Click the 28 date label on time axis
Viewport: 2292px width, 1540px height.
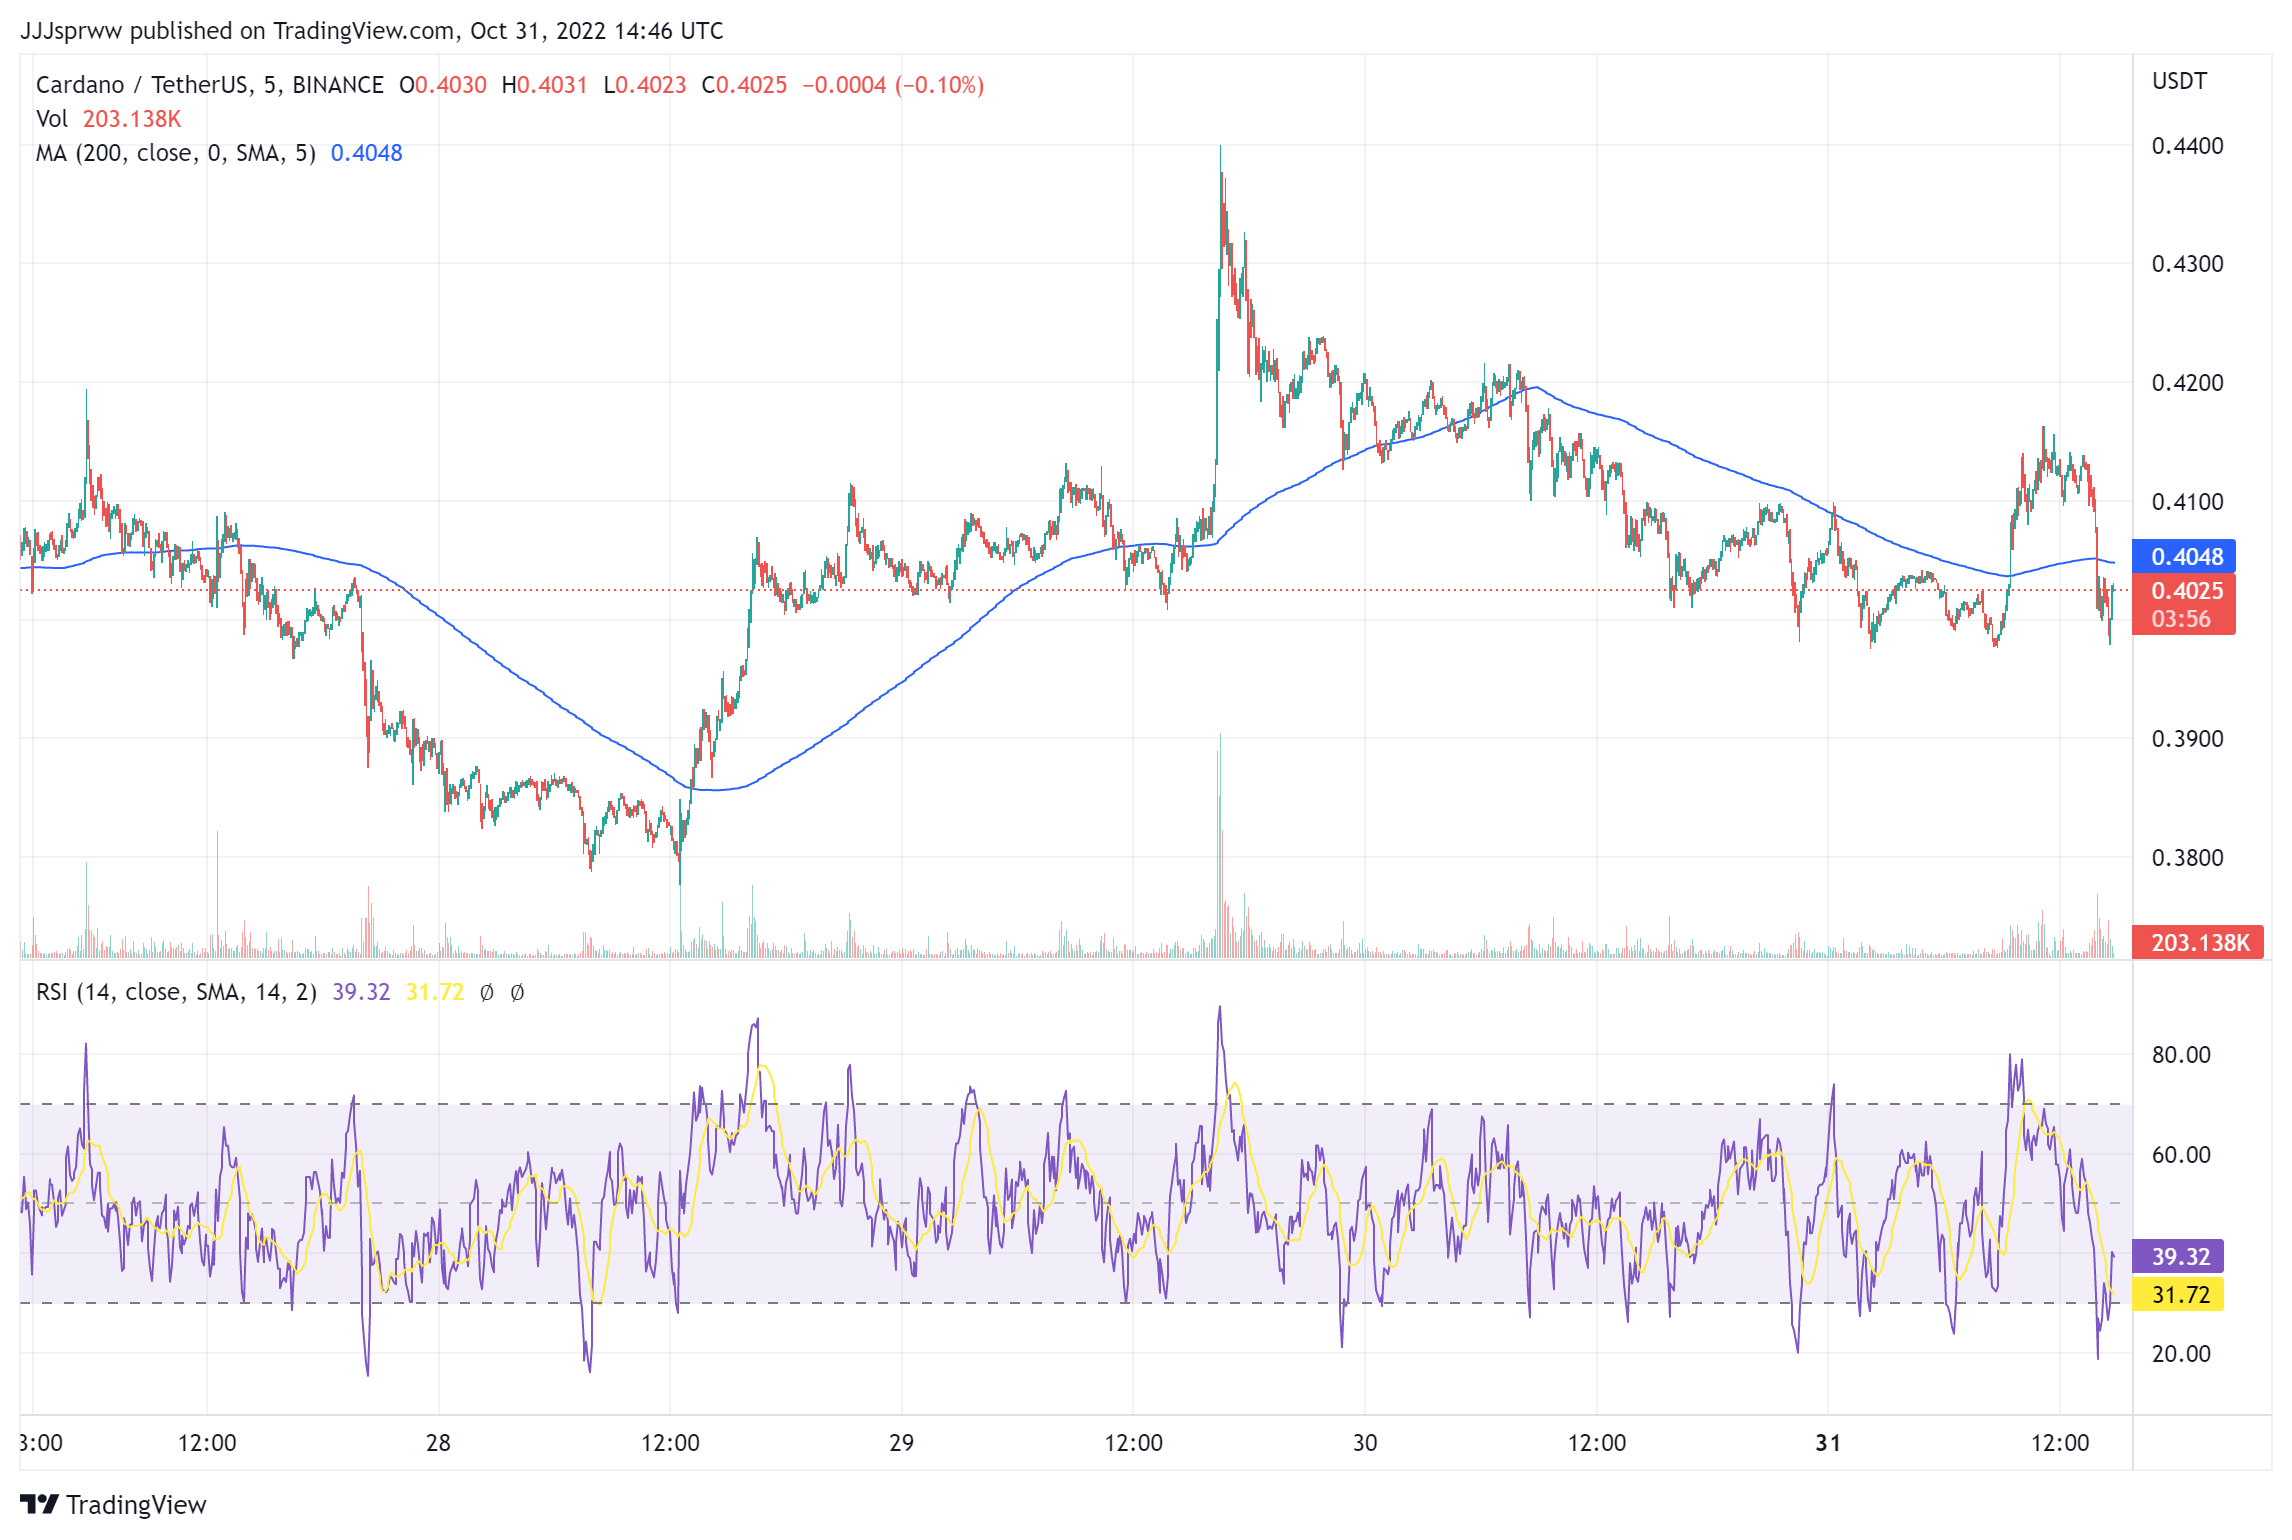click(438, 1443)
